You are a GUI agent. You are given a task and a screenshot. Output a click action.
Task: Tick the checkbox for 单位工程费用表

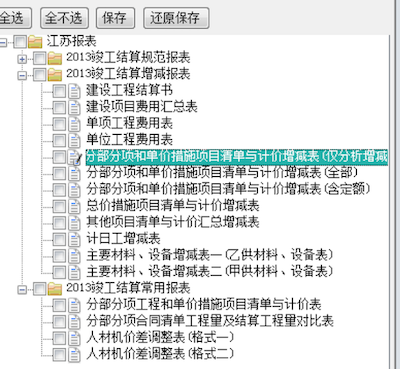pos(59,140)
